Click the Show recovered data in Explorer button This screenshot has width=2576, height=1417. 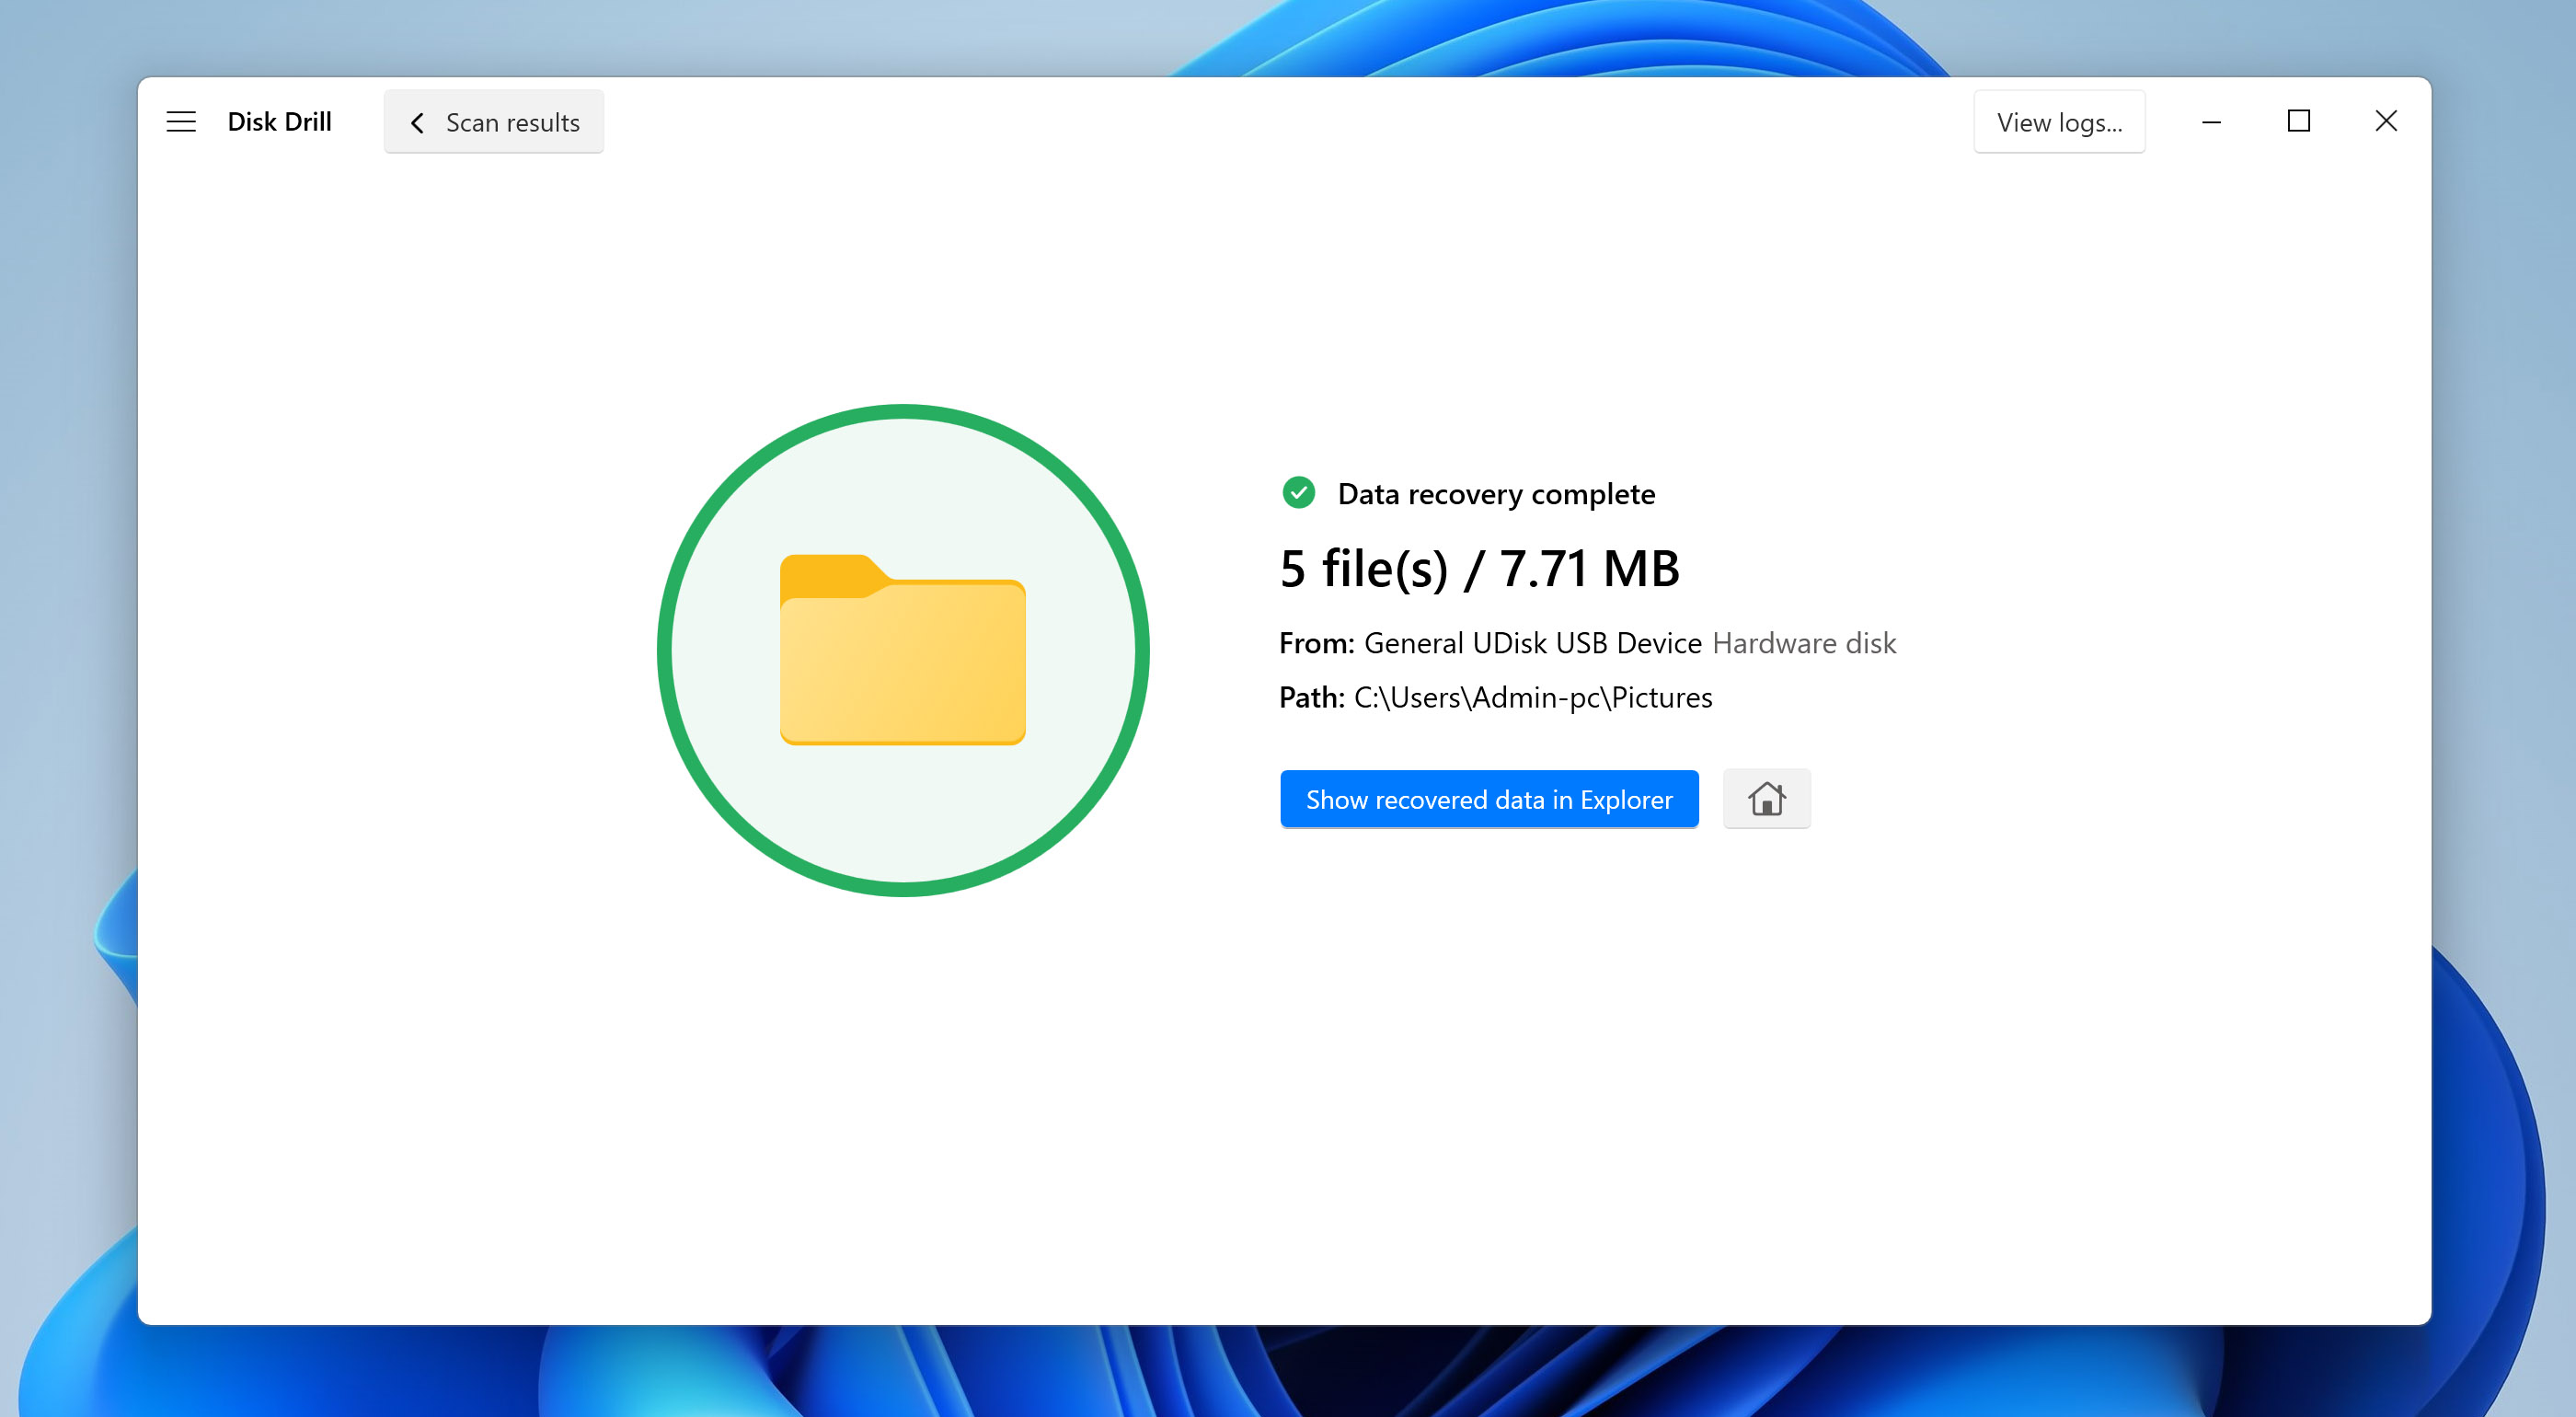point(1489,800)
